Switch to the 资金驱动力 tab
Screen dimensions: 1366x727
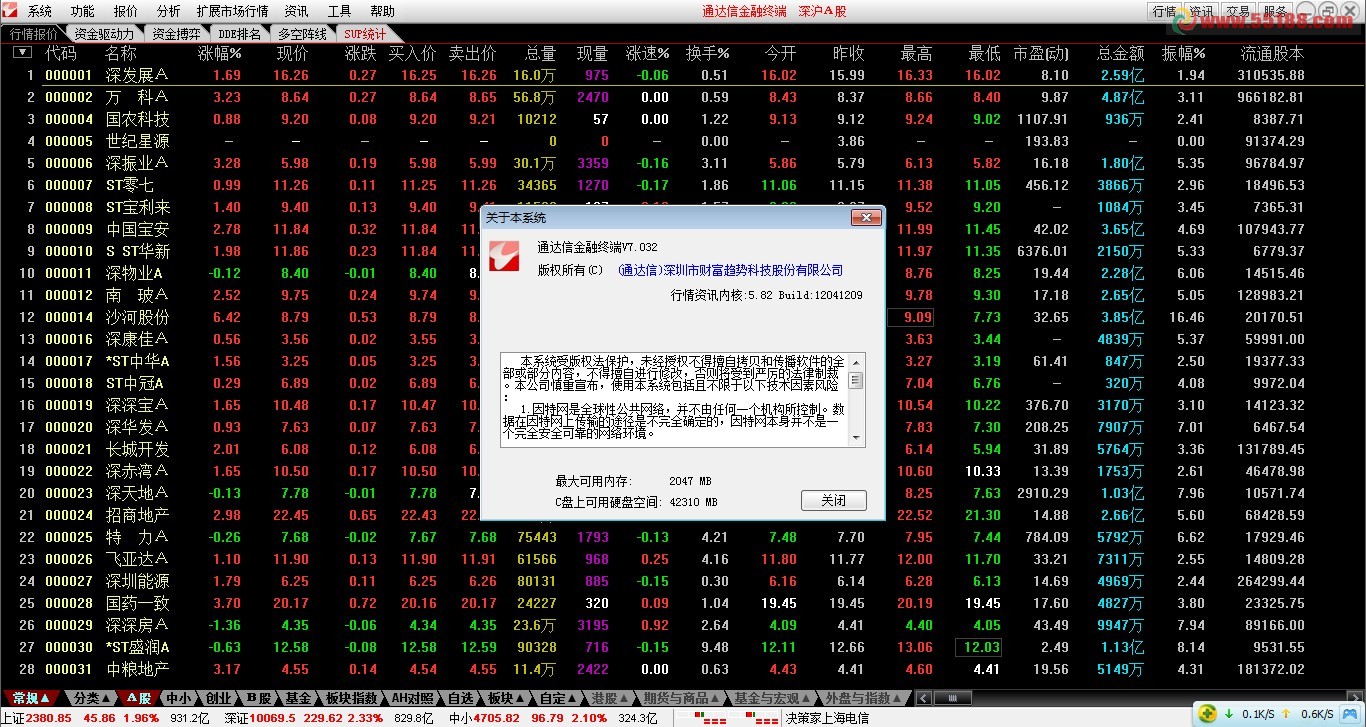tap(104, 33)
